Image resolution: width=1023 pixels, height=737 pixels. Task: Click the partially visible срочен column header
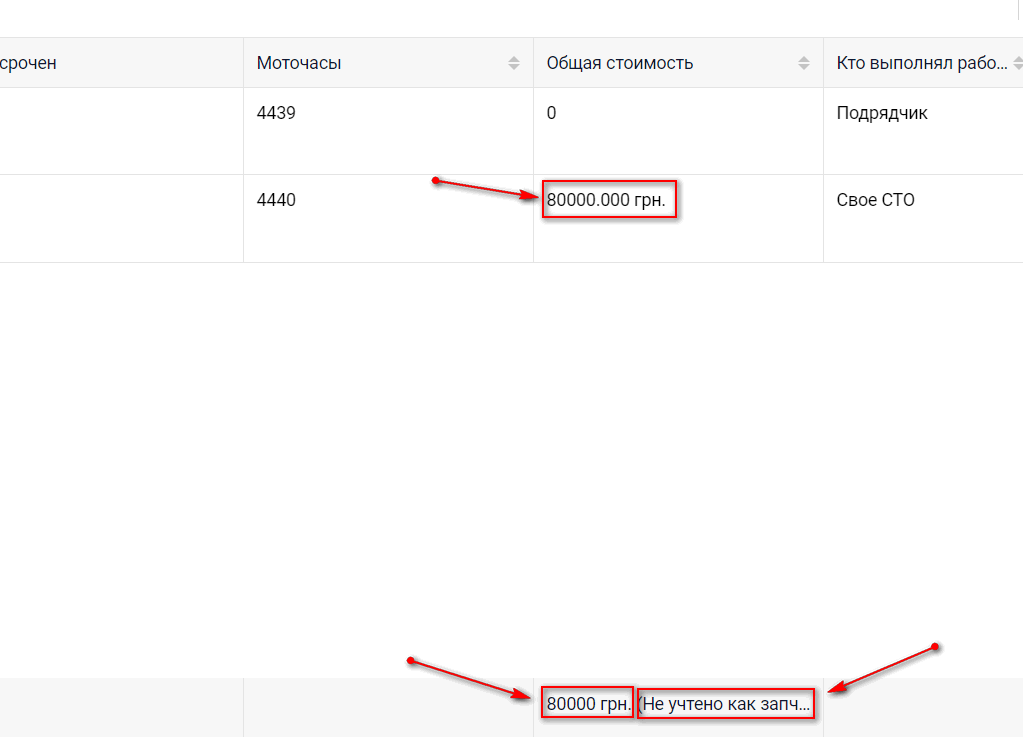pyautogui.click(x=28, y=63)
